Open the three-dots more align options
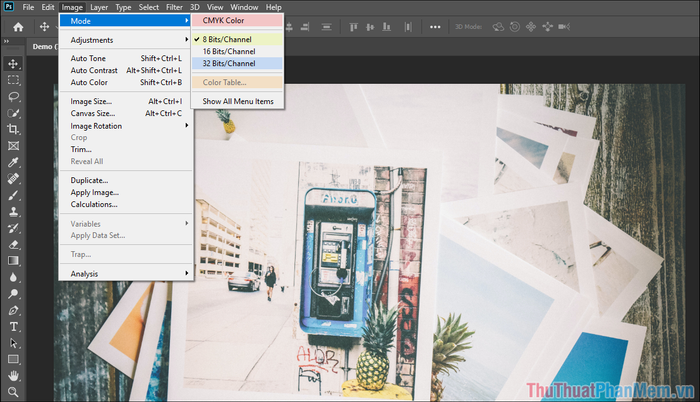This screenshot has height=402, width=700. point(435,27)
